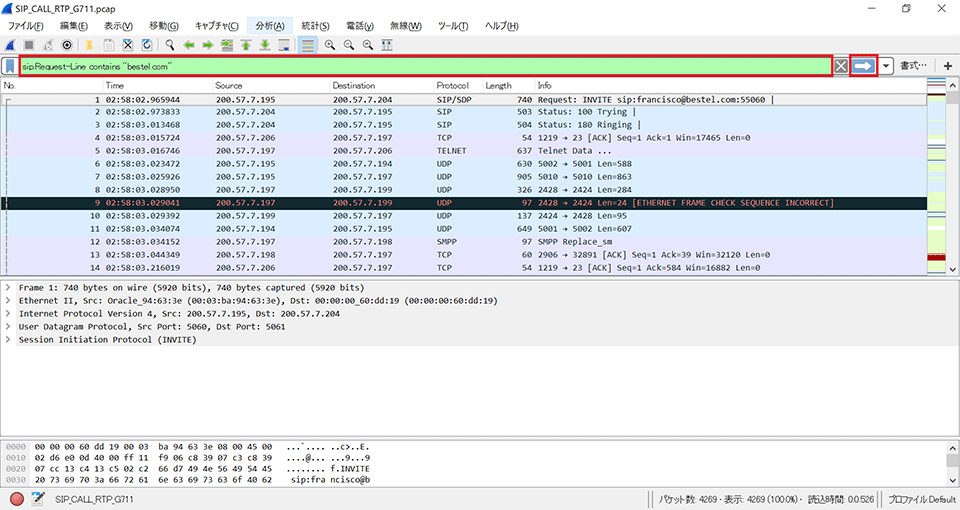Go back in packet history
Image resolution: width=960 pixels, height=510 pixels.
pos(189,45)
